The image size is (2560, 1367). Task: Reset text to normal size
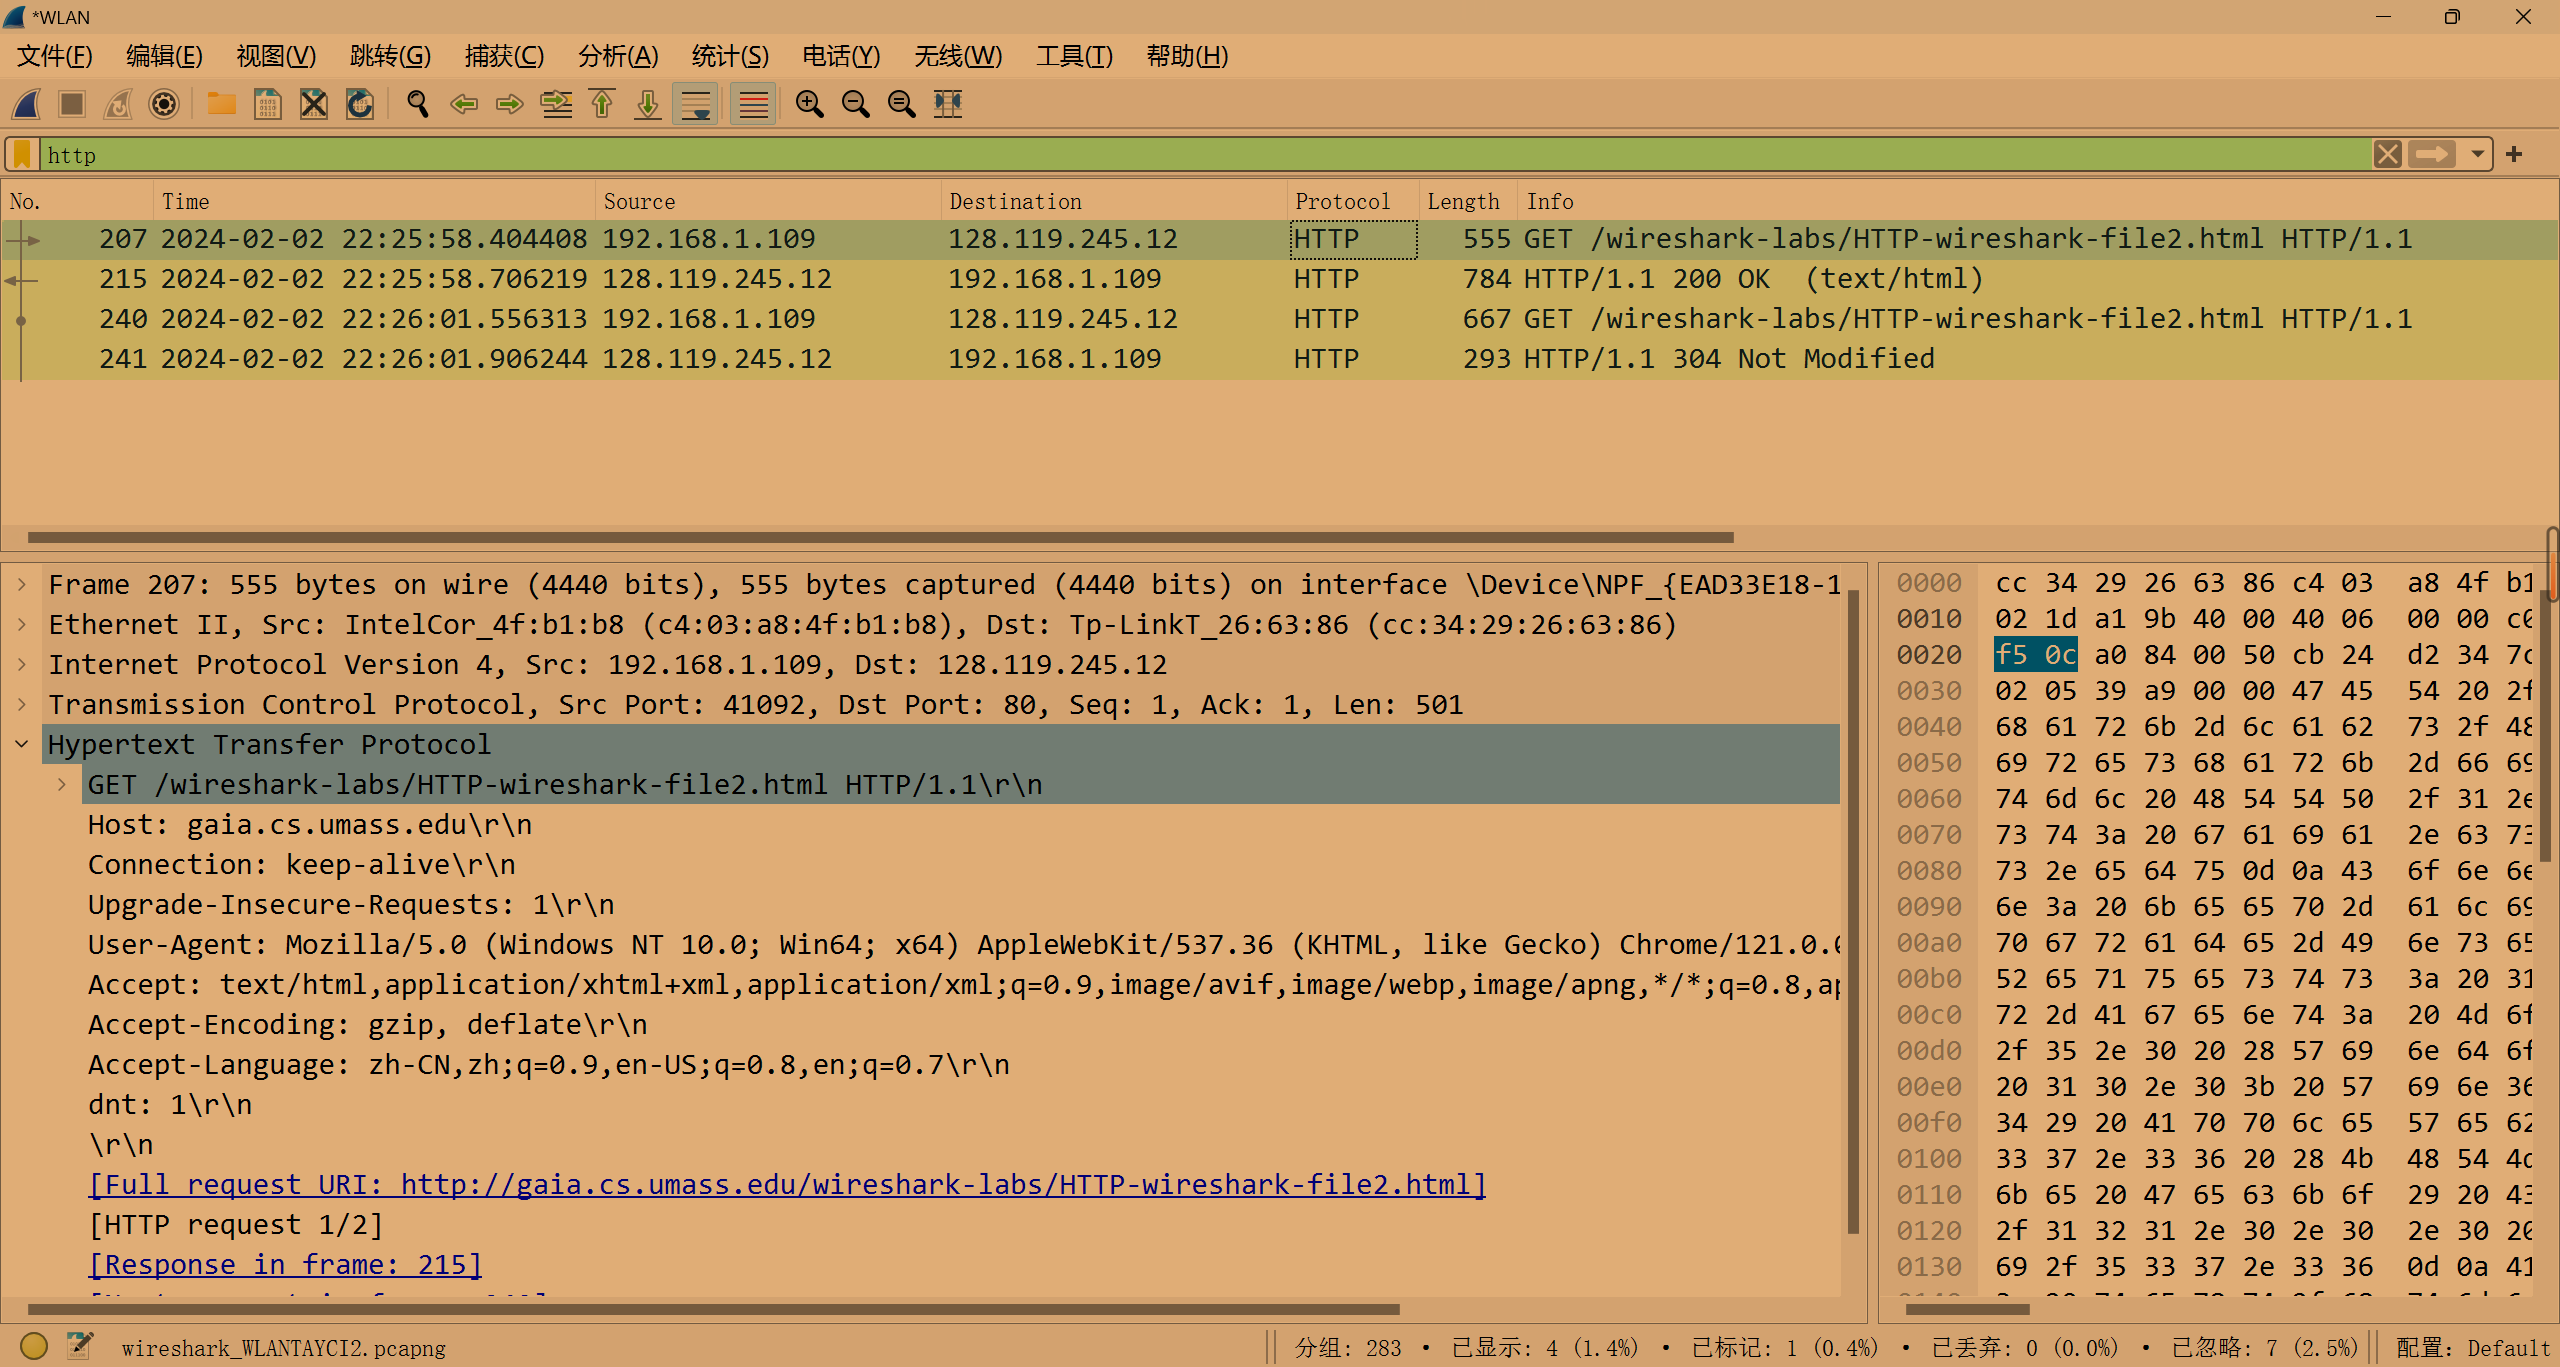tap(902, 104)
